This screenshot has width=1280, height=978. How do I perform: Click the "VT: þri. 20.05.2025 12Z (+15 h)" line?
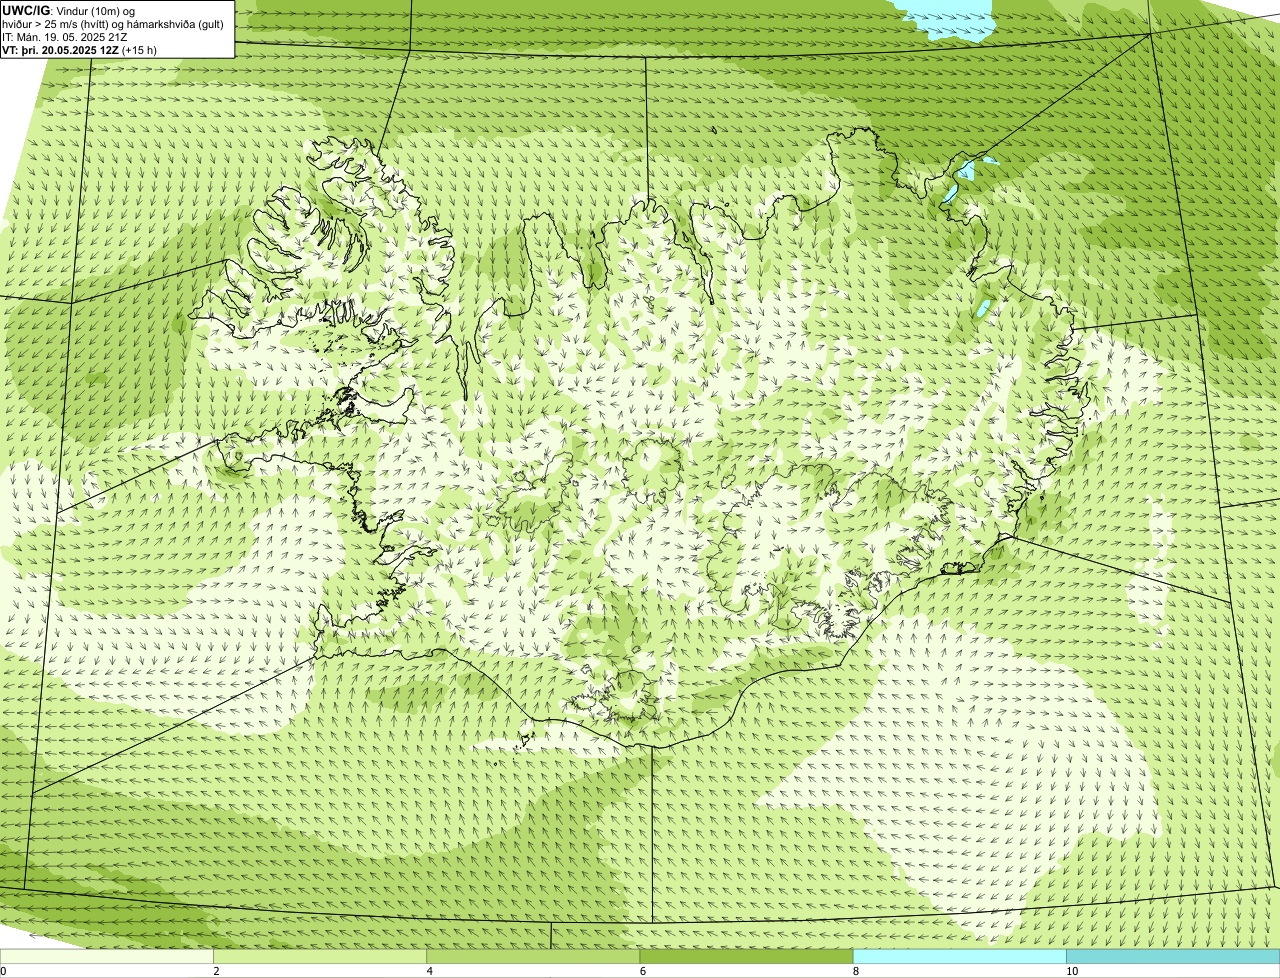tap(80, 49)
